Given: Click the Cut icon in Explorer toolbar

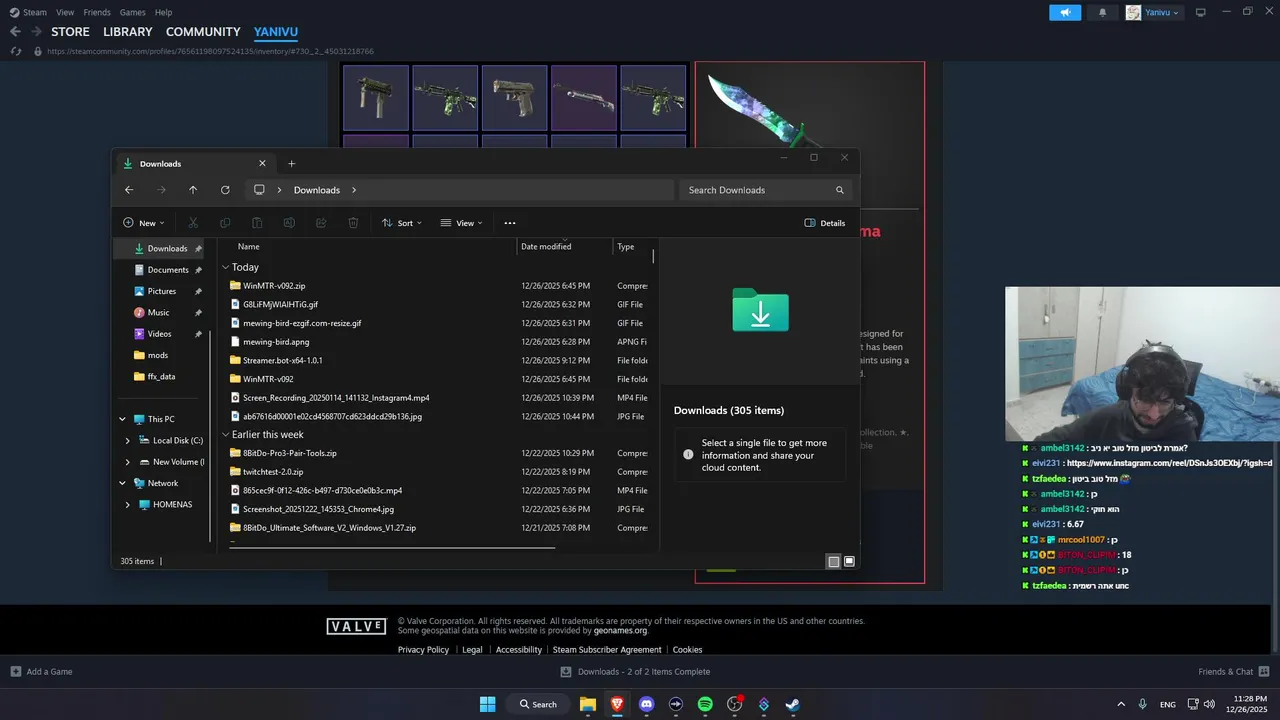Looking at the screenshot, I should [x=193, y=223].
